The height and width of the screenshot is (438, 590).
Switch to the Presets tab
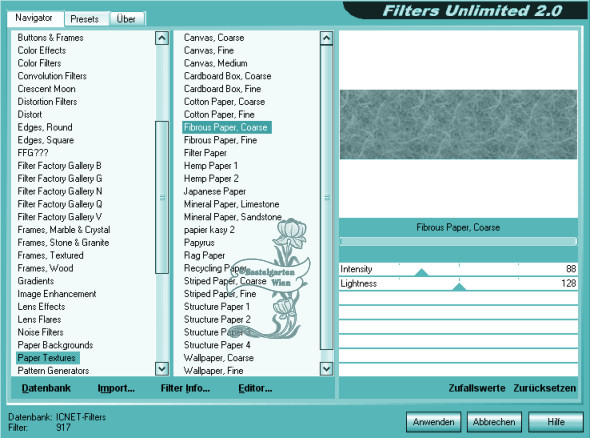click(85, 19)
